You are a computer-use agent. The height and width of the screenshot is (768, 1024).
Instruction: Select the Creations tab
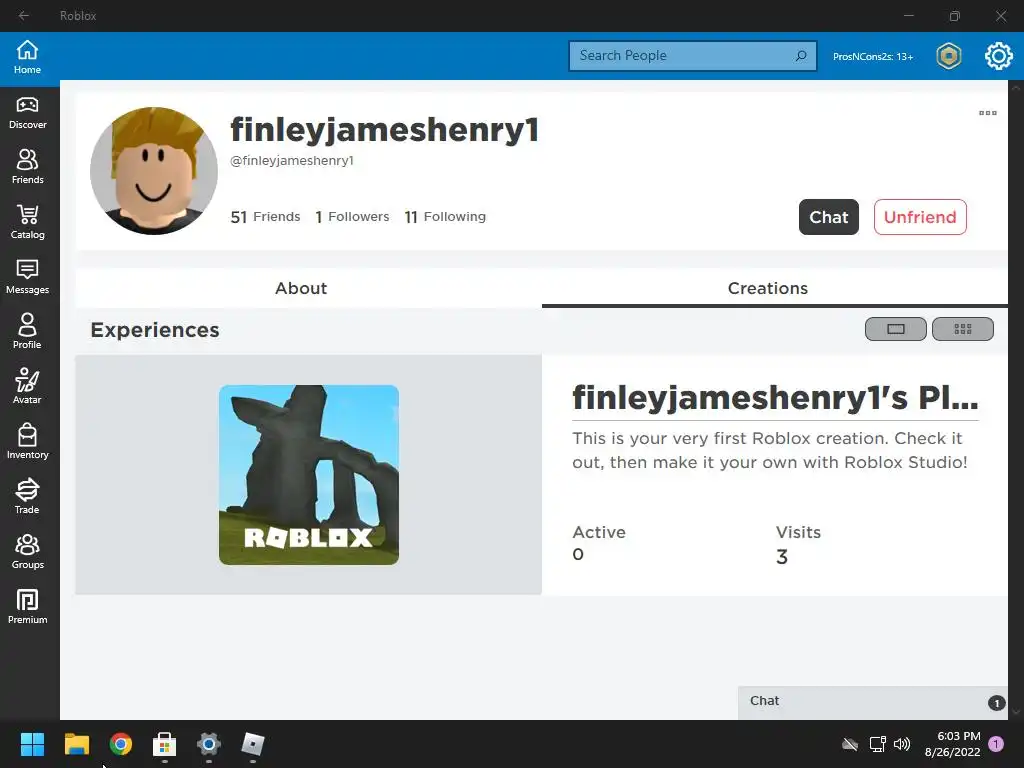(x=767, y=288)
